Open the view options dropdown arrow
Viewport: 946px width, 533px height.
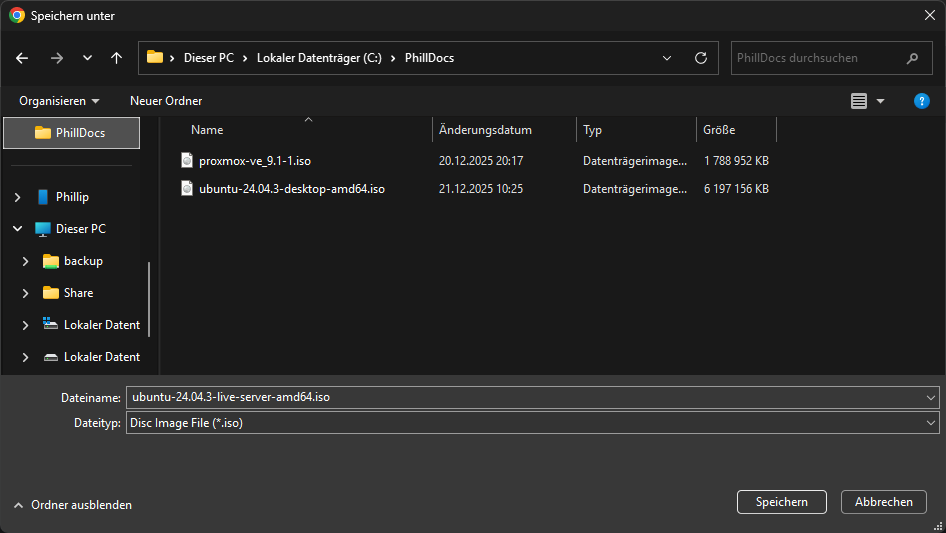(880, 101)
